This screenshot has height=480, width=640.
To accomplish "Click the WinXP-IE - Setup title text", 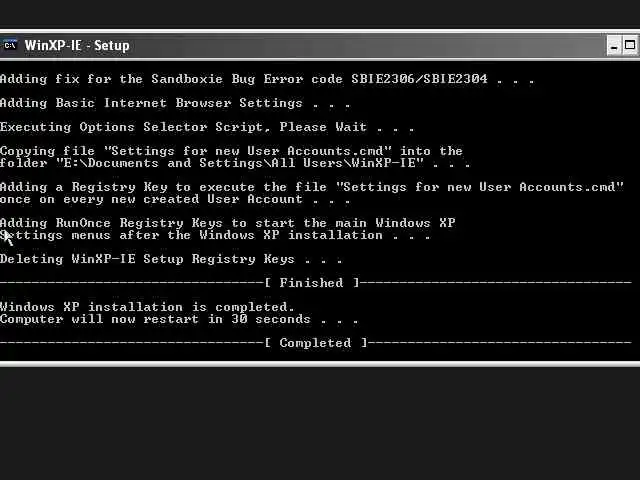I will pos(77,45).
